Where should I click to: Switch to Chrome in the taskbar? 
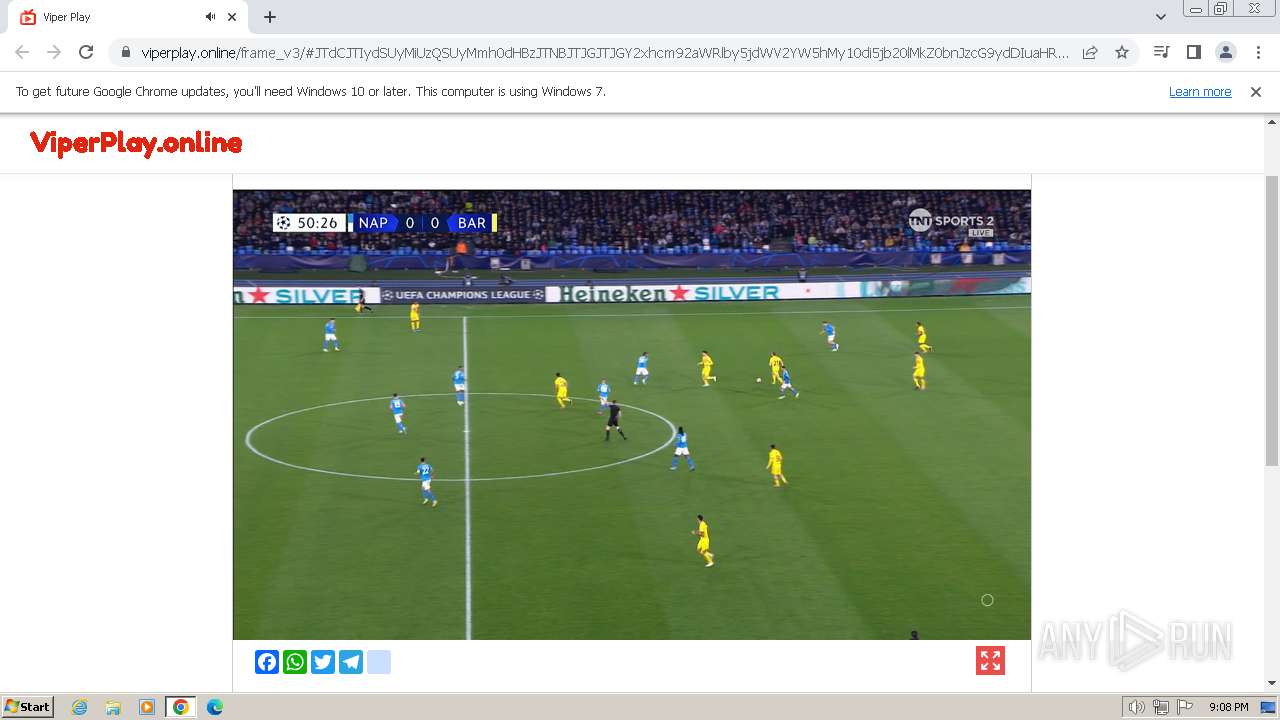click(180, 707)
